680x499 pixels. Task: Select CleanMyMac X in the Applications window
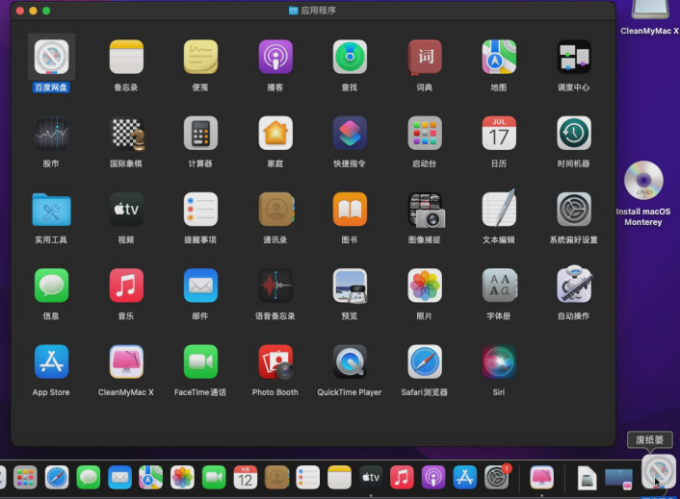tap(126, 362)
